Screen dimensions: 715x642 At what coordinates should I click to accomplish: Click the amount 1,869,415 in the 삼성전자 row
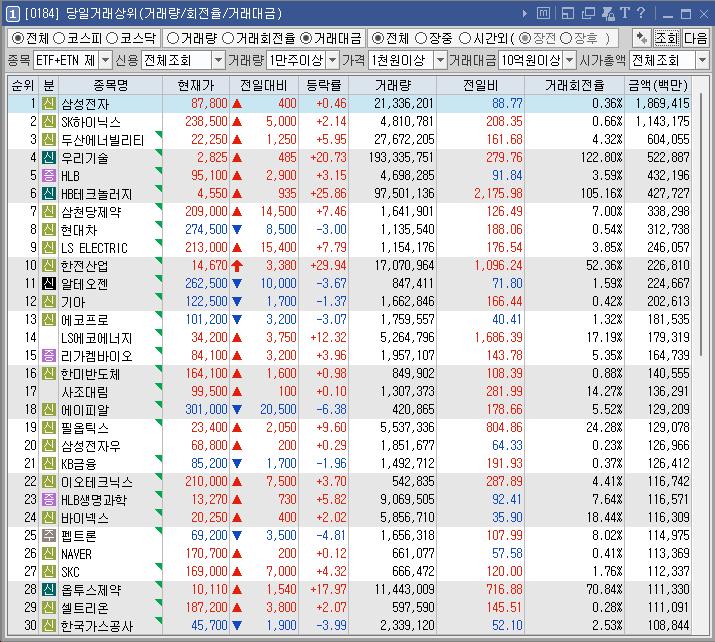(663, 104)
